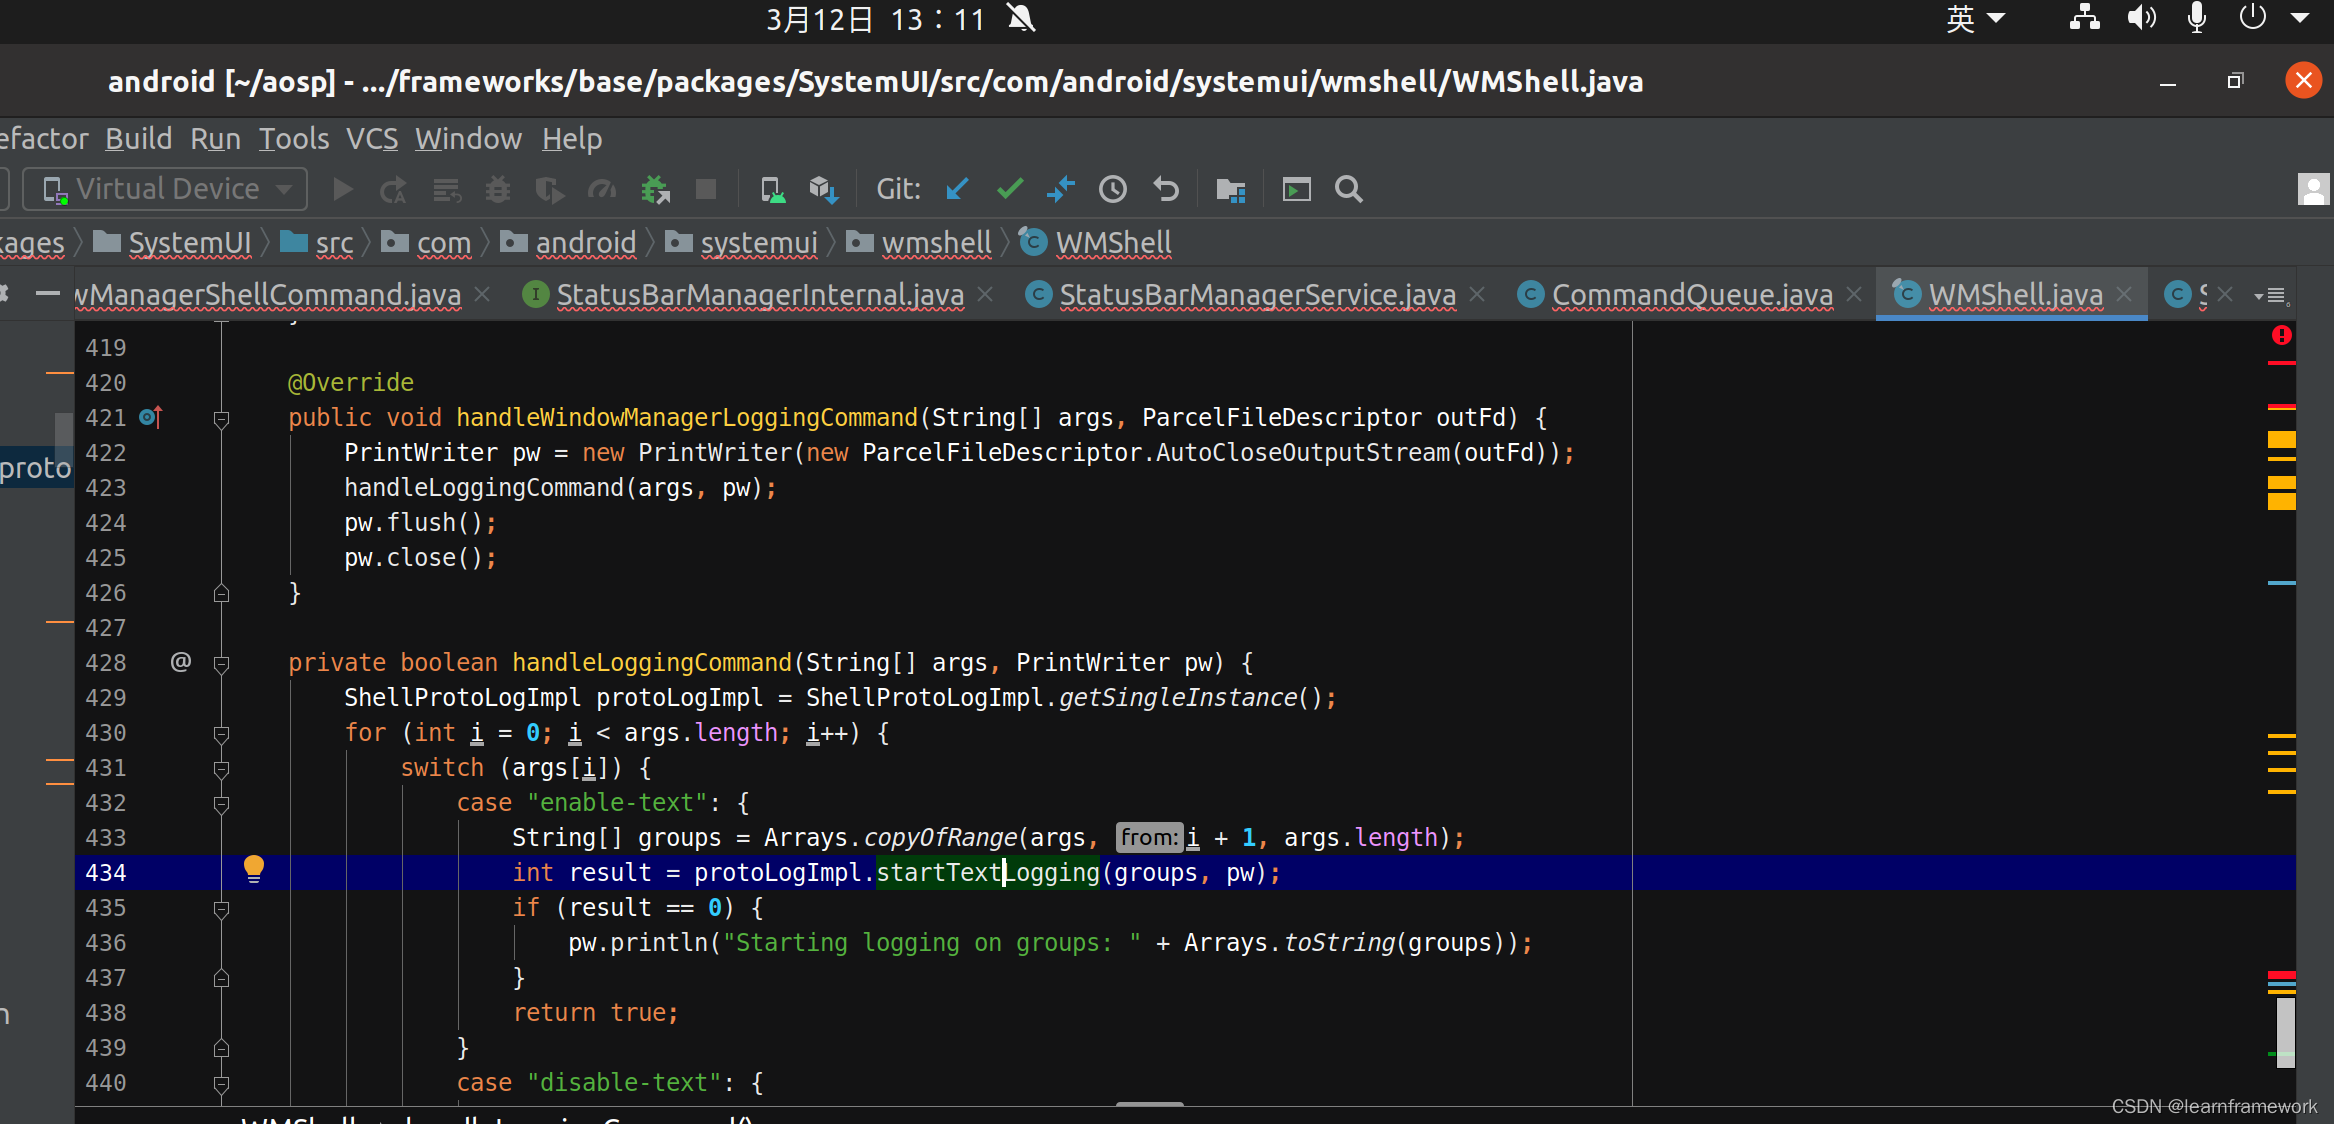
Task: Toggle the microphone input
Action: pos(2196,17)
